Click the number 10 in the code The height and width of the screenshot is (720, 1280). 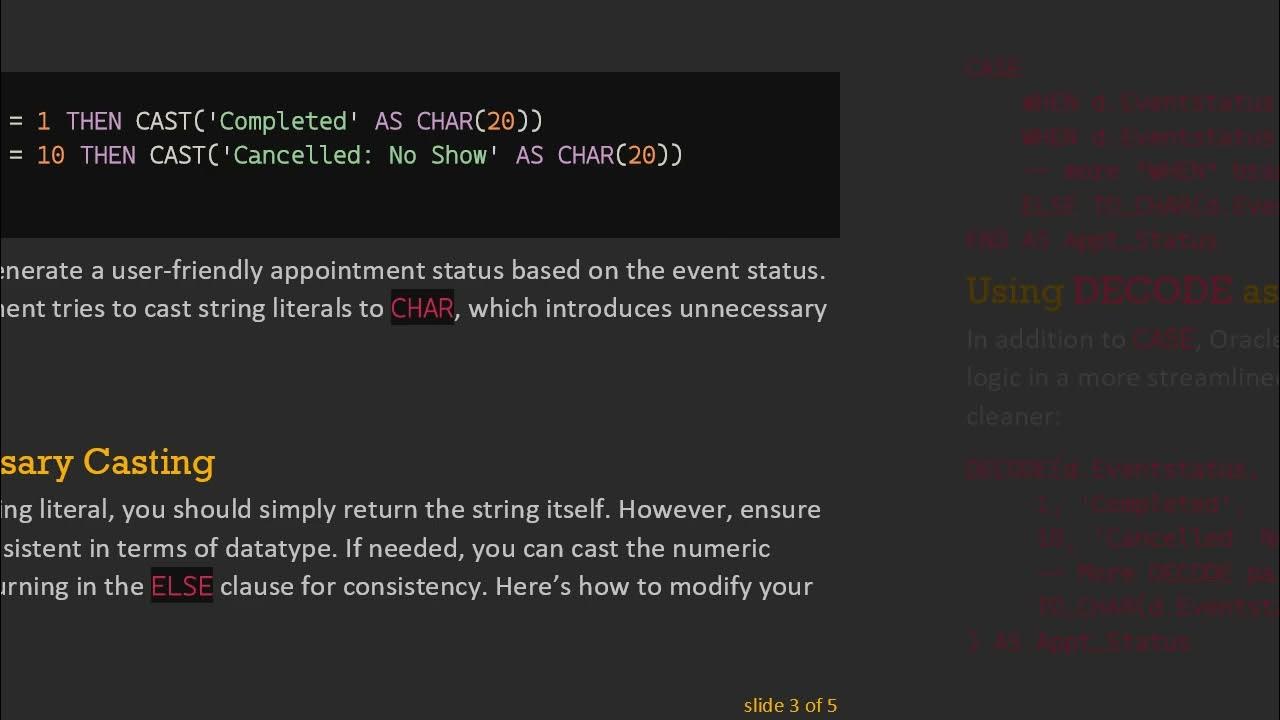coord(51,155)
